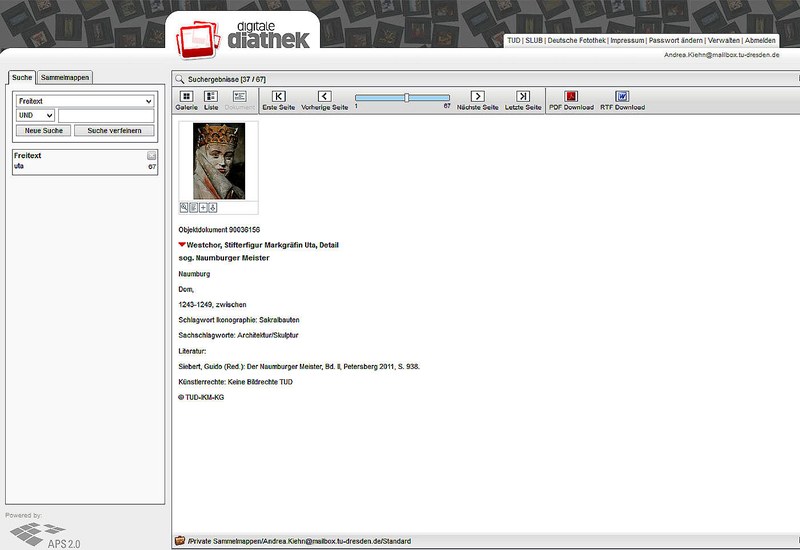Click the search term input field
The image size is (800, 550).
coord(106,116)
